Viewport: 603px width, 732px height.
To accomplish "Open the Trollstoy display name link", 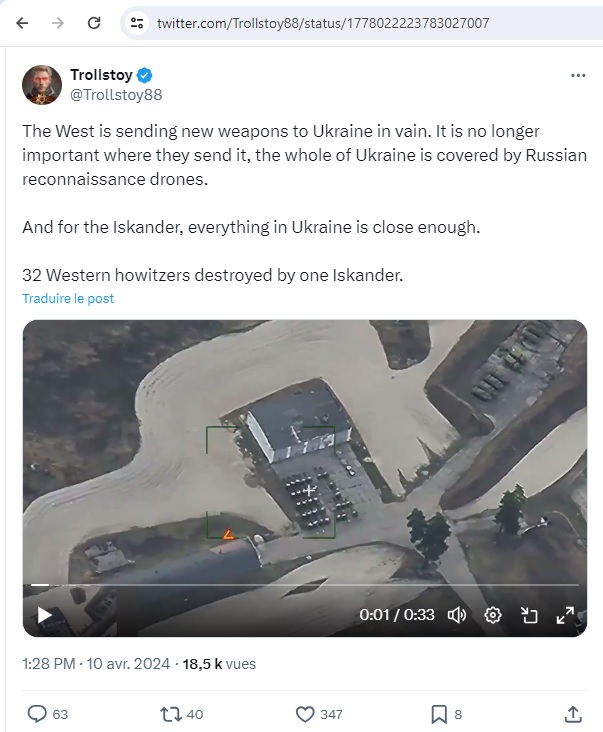I will [101, 75].
